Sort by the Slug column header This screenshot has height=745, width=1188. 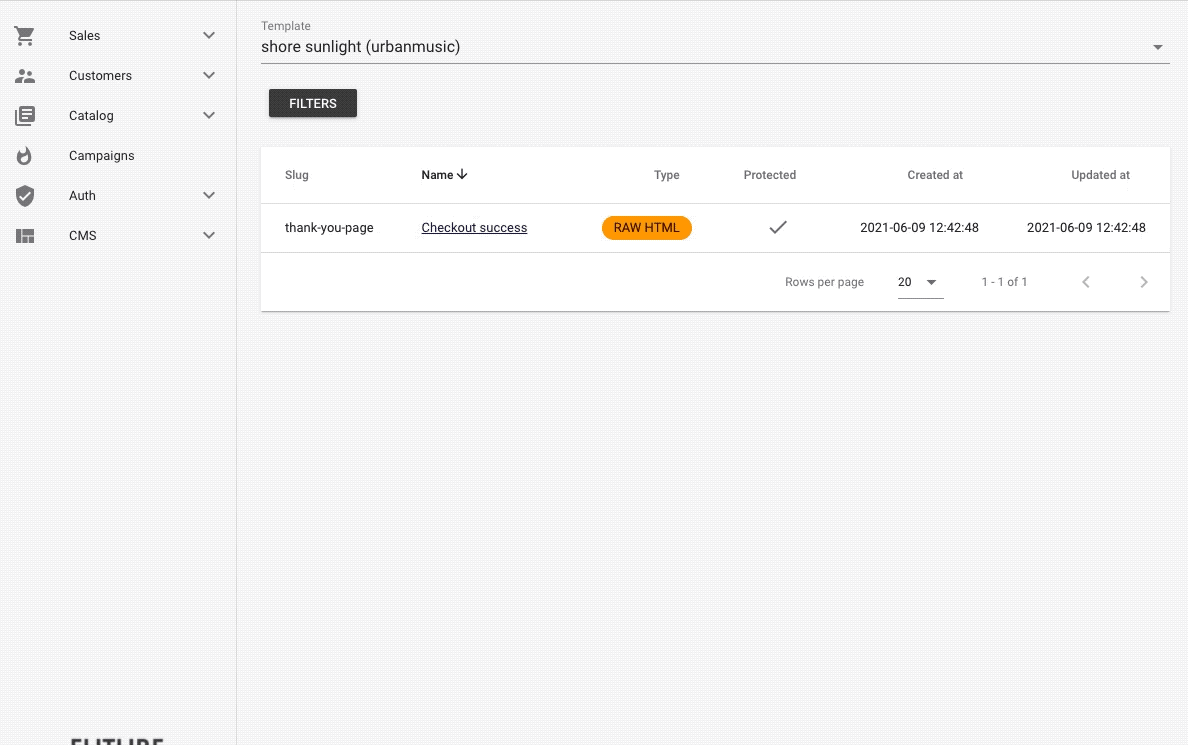[x=296, y=175]
